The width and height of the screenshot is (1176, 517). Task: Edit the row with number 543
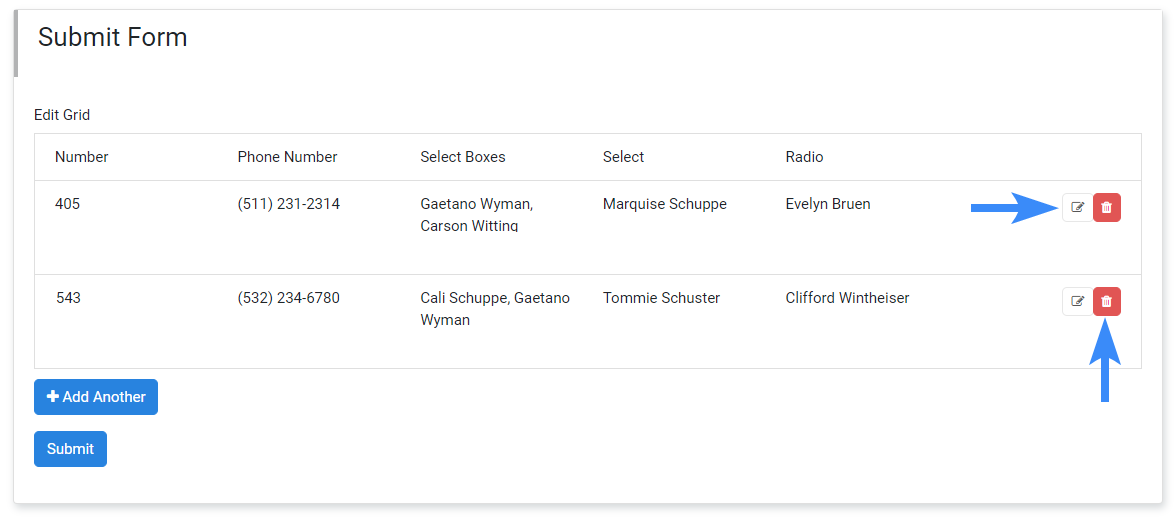(1077, 302)
